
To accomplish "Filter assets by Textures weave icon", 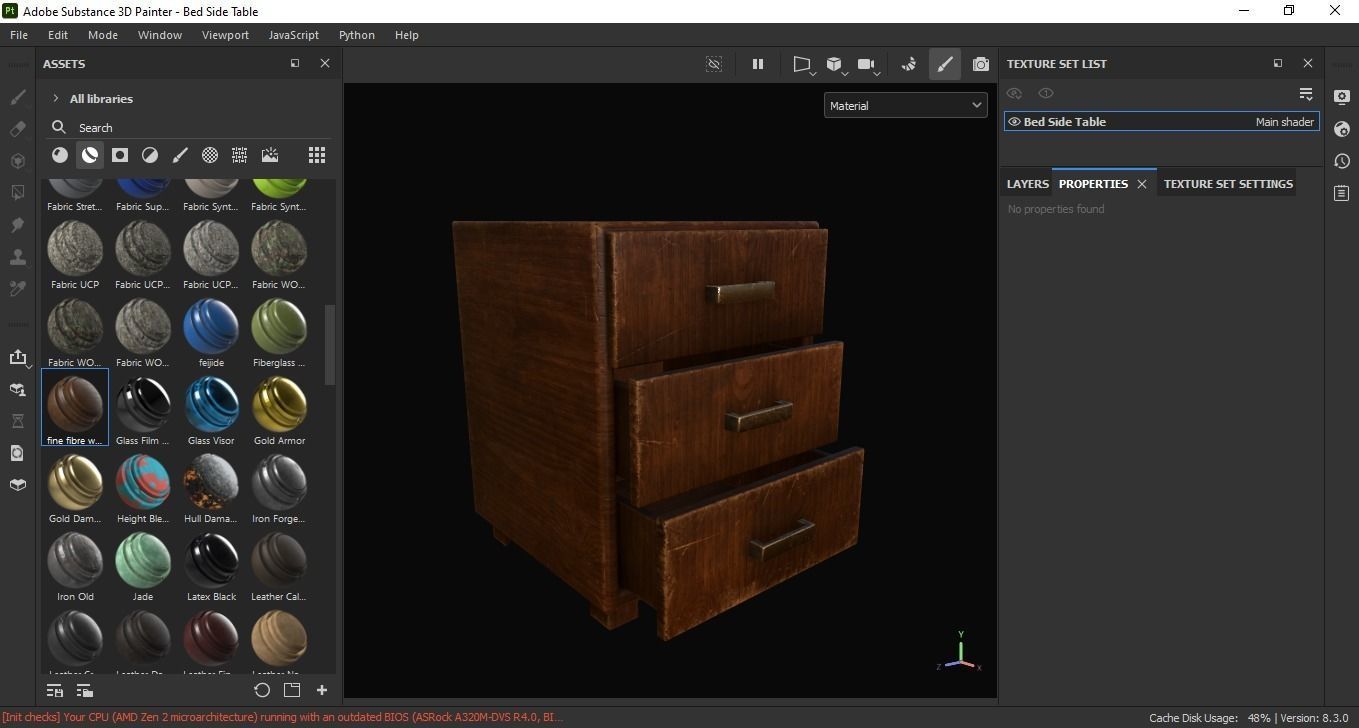I will (x=240, y=155).
